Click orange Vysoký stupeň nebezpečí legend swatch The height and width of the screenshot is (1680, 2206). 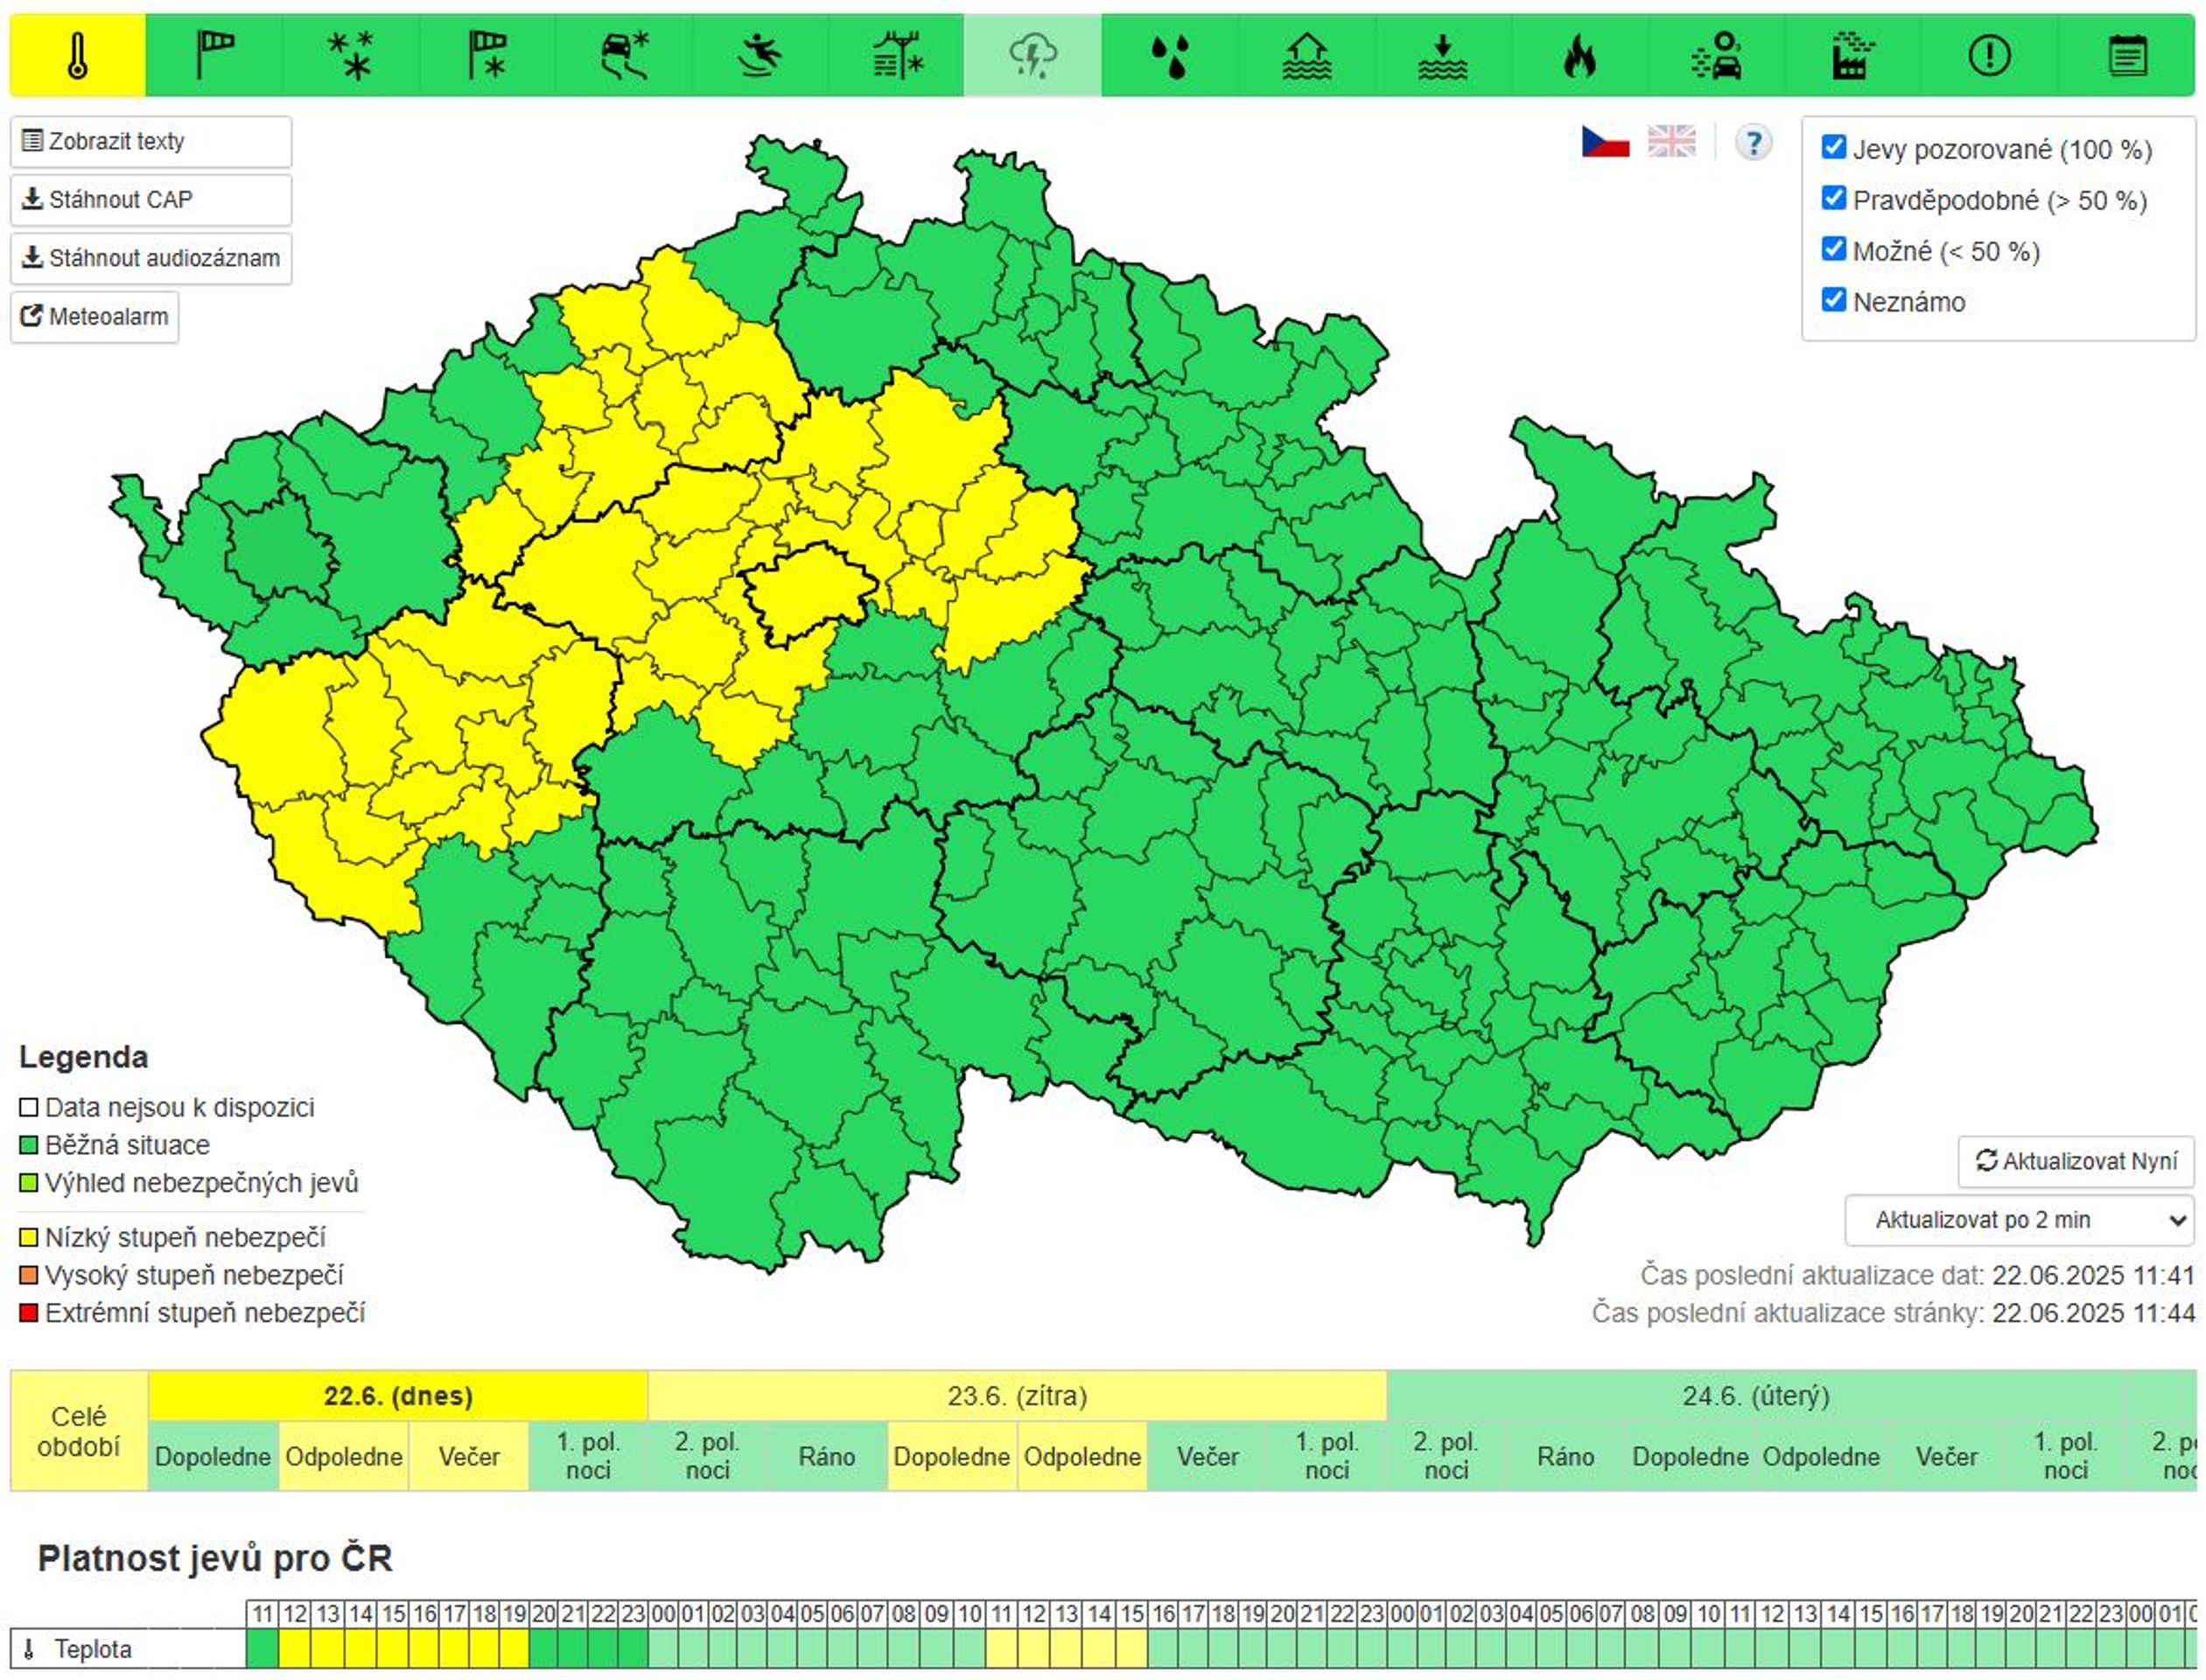pos(29,1276)
